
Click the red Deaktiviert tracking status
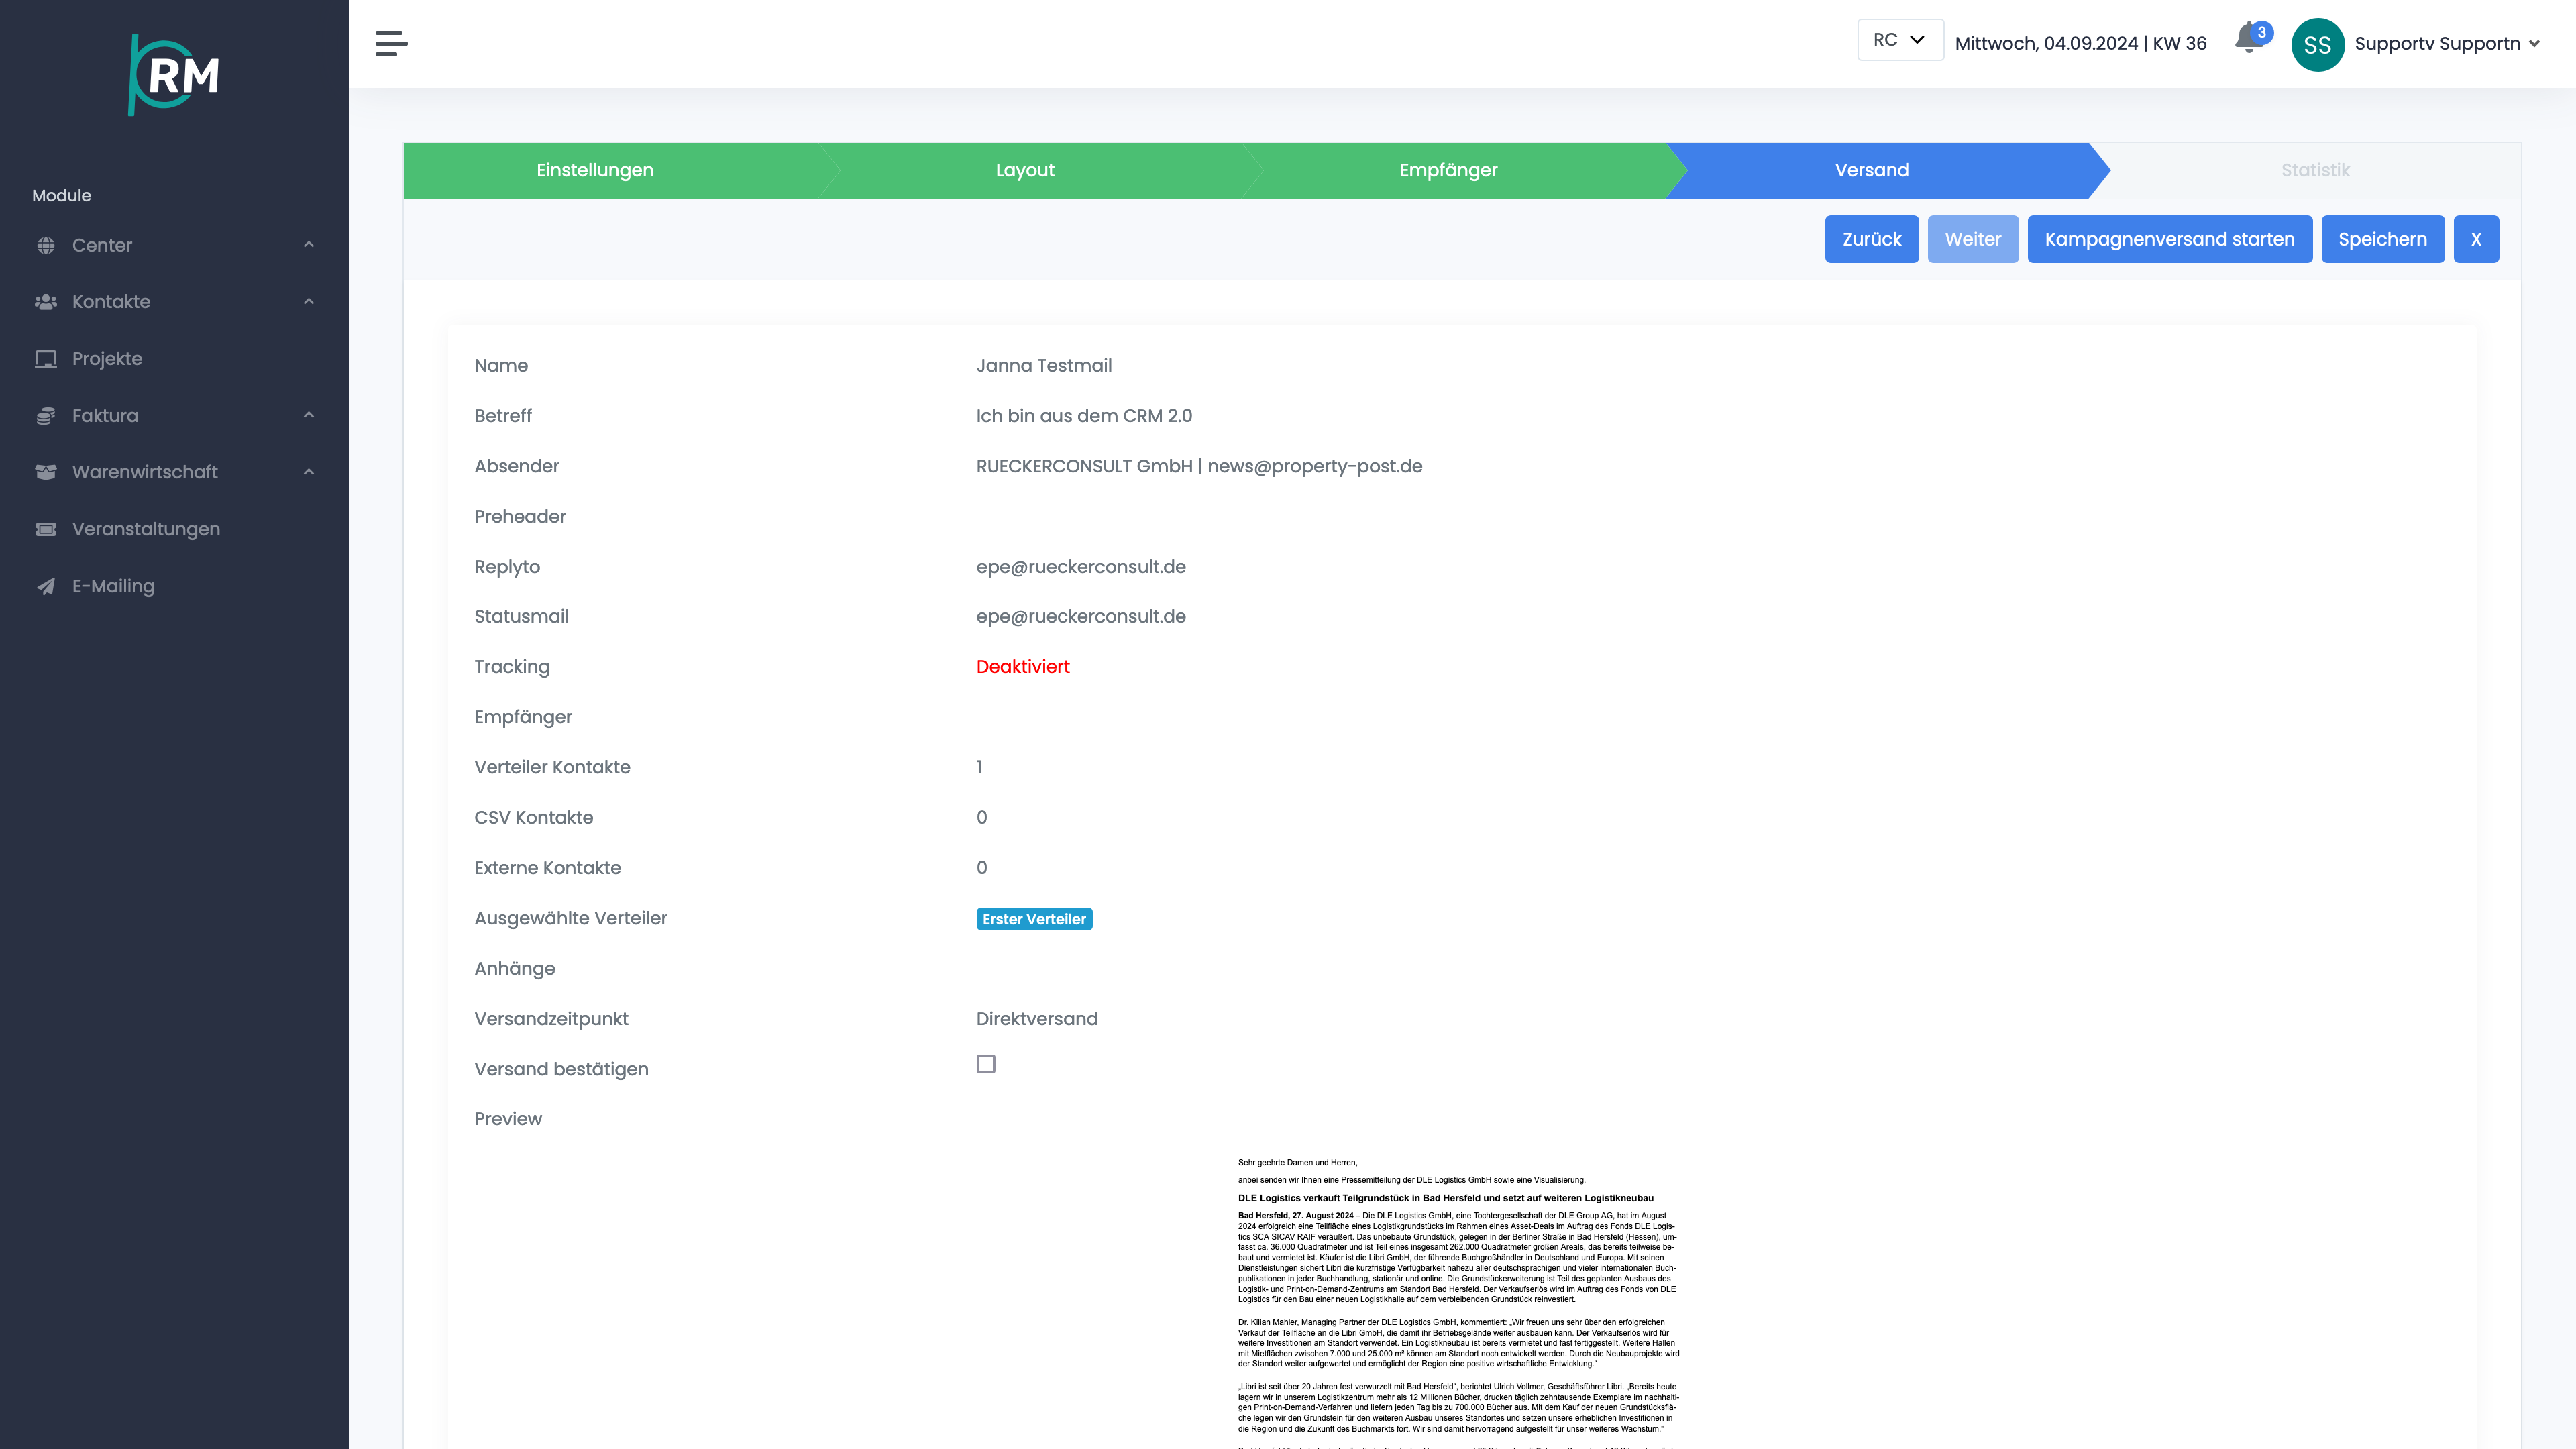[1023, 667]
